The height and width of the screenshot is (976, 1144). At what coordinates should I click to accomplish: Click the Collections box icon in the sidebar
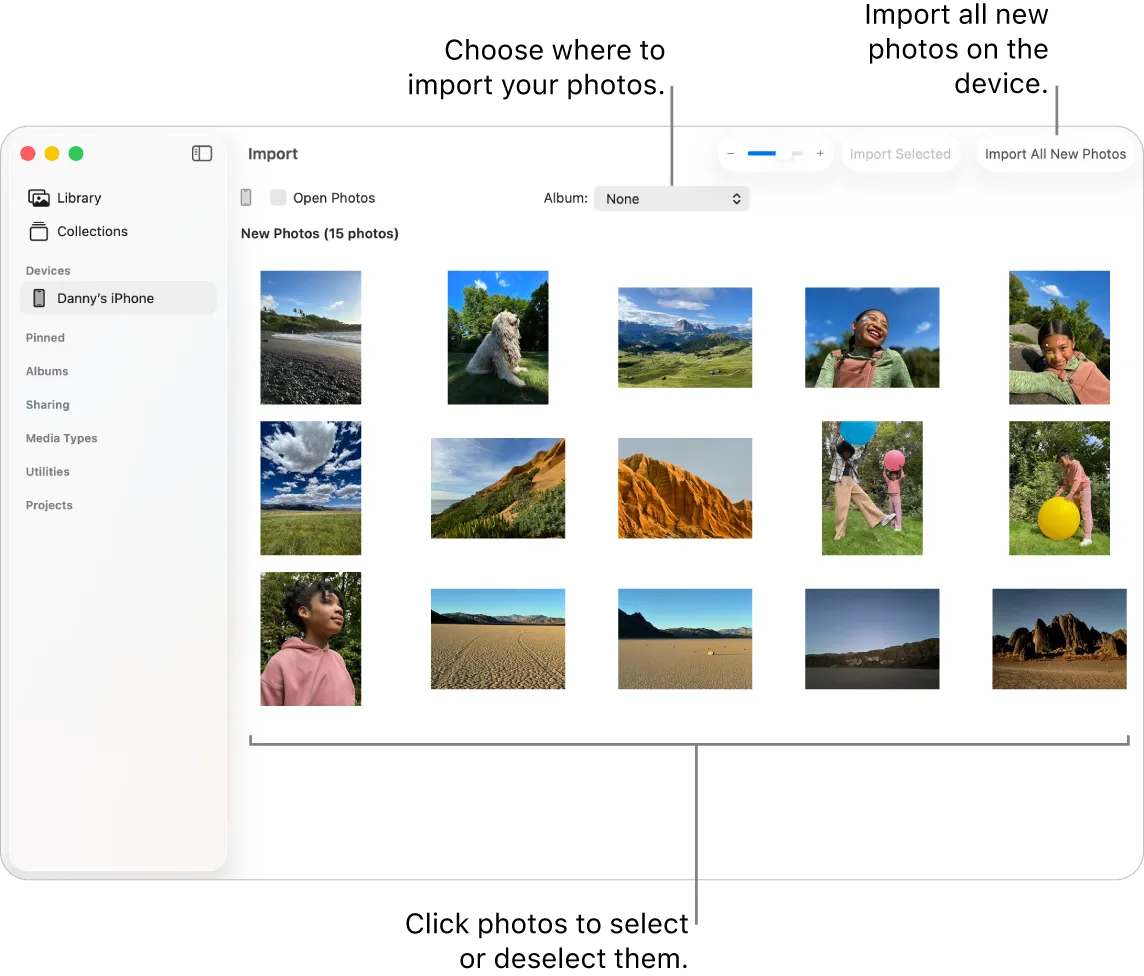point(39,231)
